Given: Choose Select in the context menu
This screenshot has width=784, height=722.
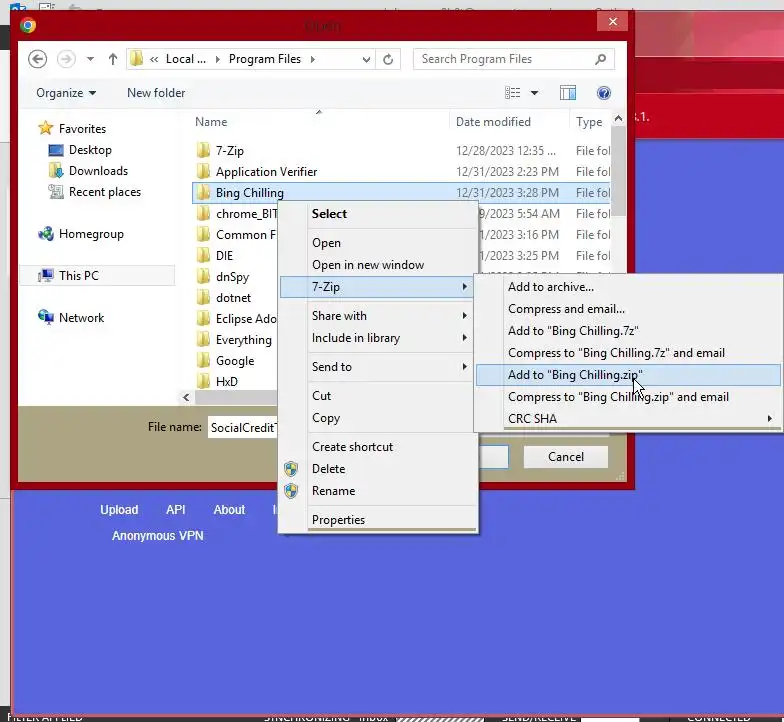Looking at the screenshot, I should pos(378,214).
